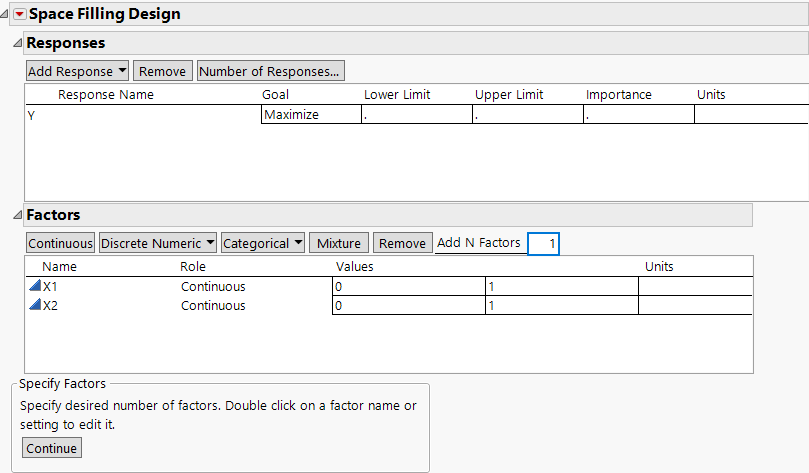The image size is (809, 473).
Task: Click the continuous factor icon beside X1
Action: (x=35, y=286)
